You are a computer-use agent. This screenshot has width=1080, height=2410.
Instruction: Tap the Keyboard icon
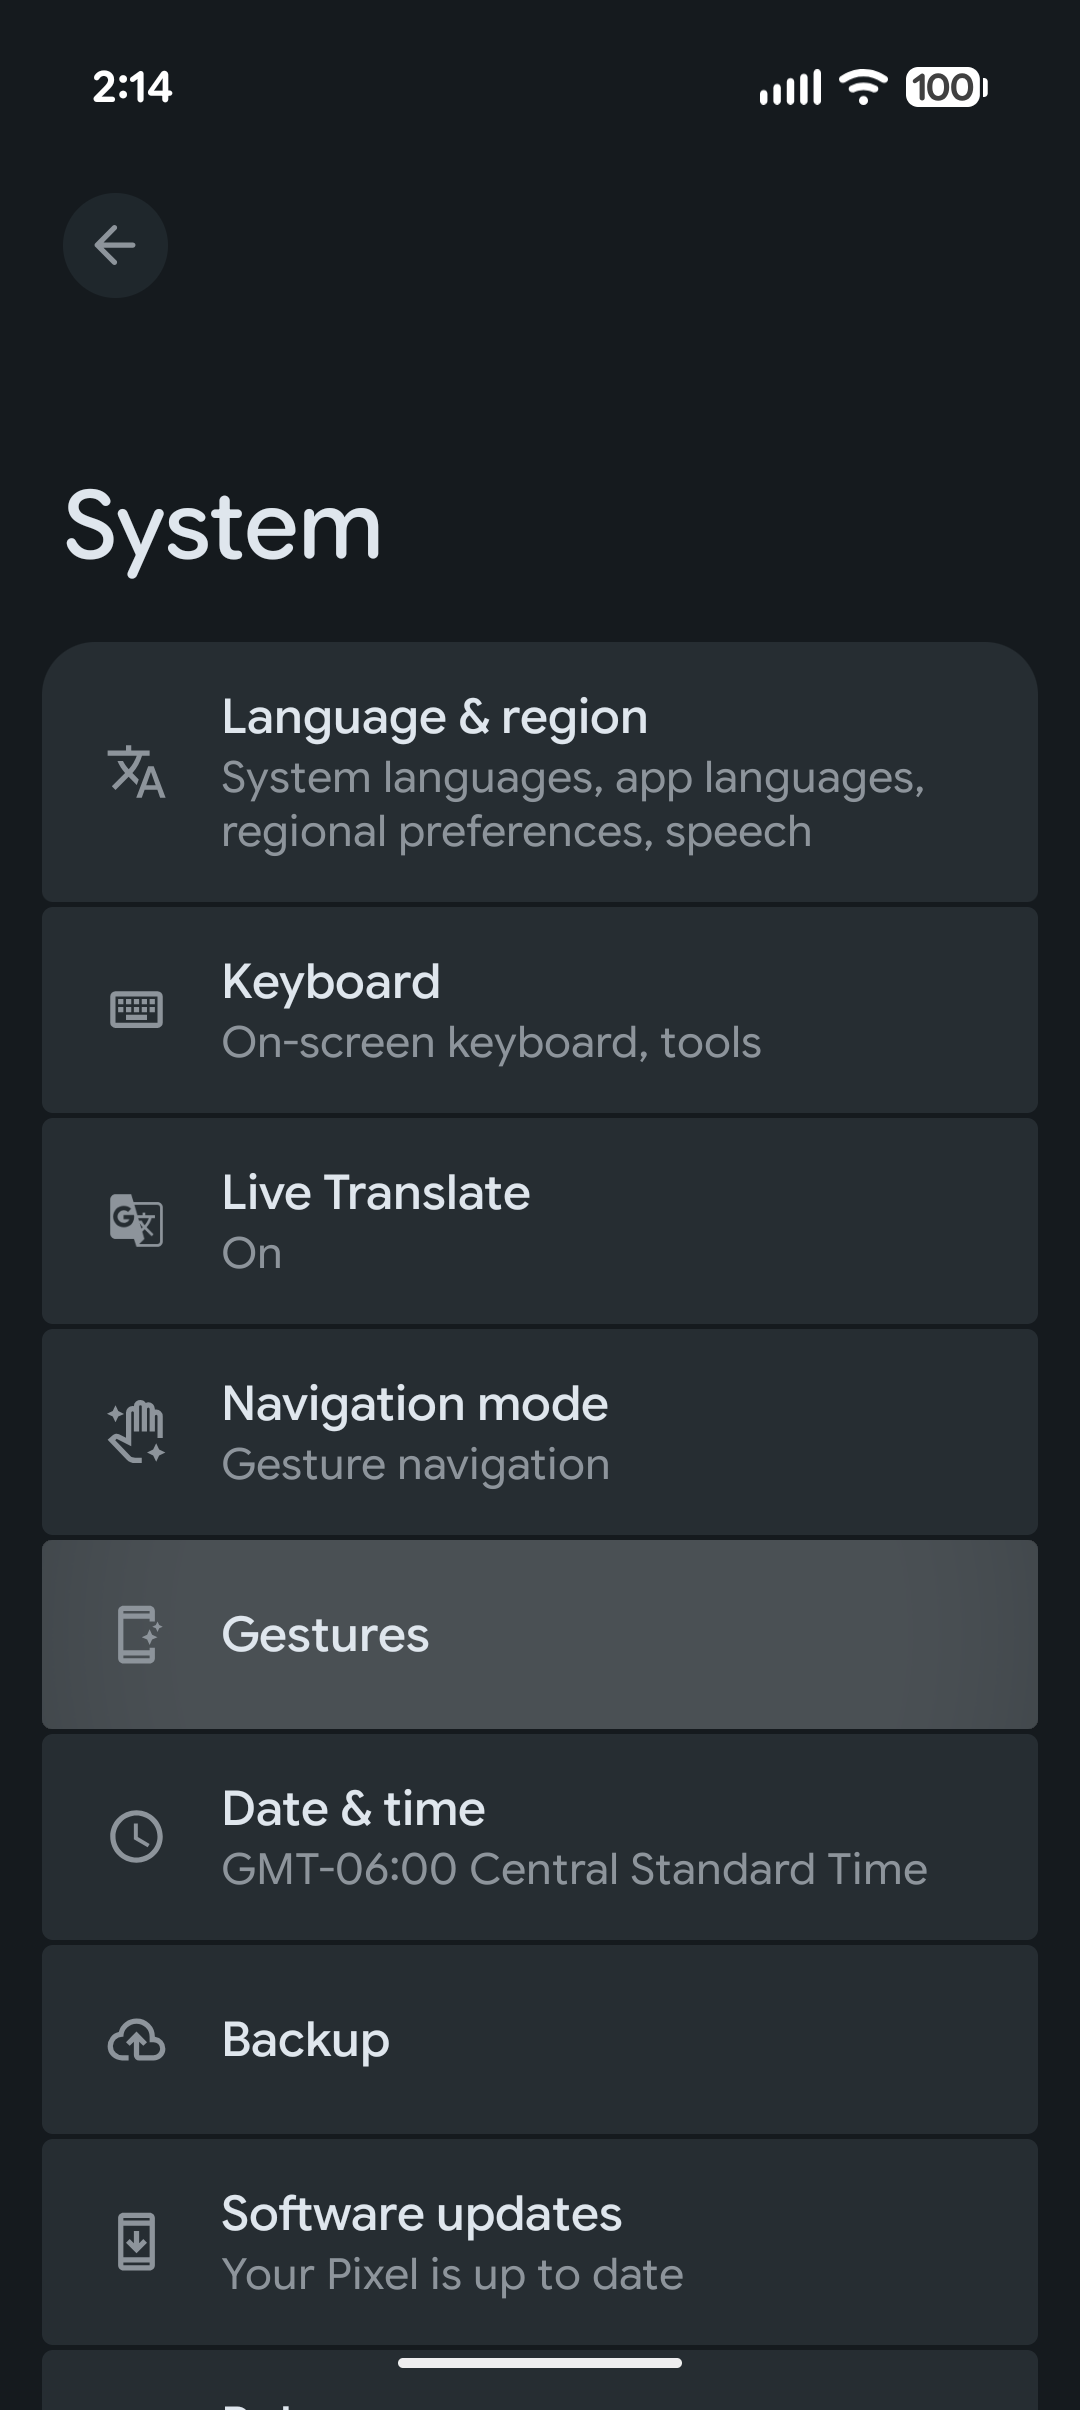(x=136, y=1010)
